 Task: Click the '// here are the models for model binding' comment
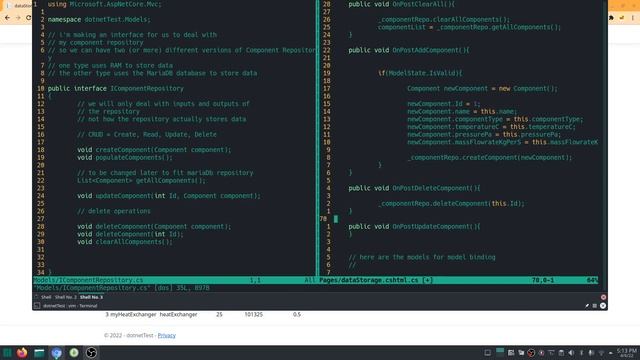pyautogui.click(x=422, y=257)
